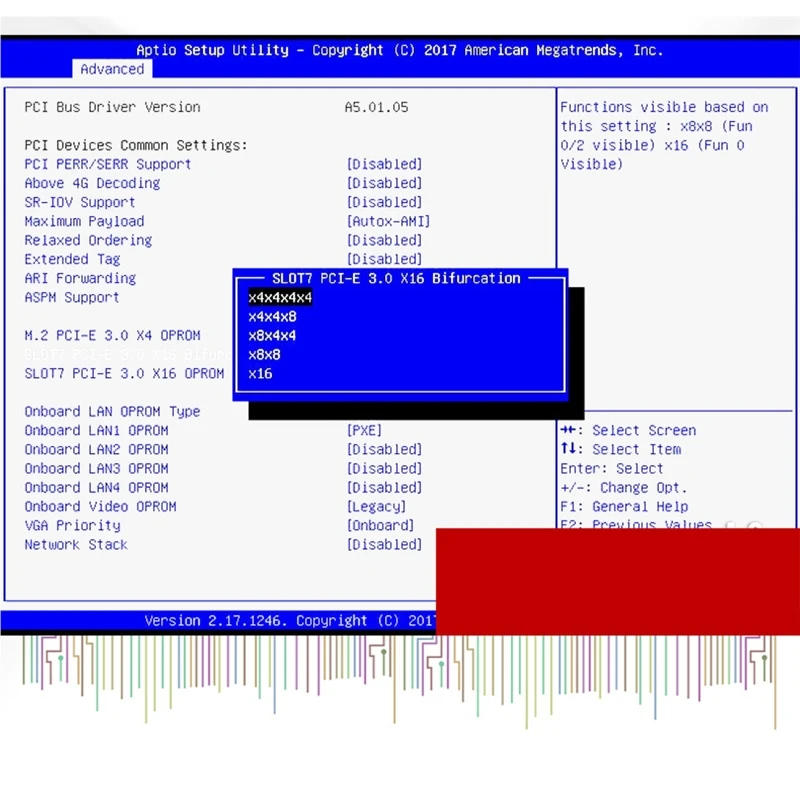Switch to the Advanced tab
The height and width of the screenshot is (800, 800).
point(112,69)
